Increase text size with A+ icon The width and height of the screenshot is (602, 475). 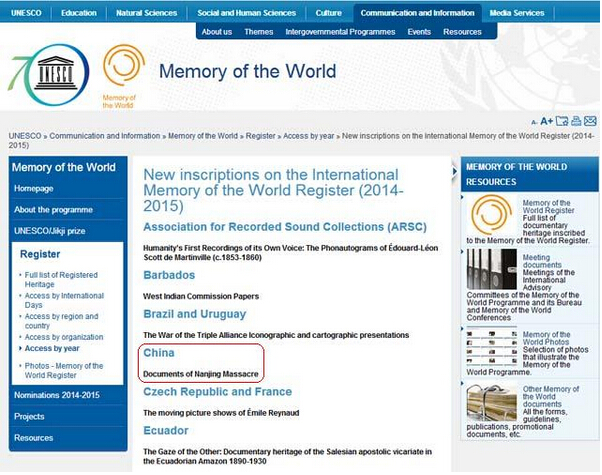pos(546,121)
